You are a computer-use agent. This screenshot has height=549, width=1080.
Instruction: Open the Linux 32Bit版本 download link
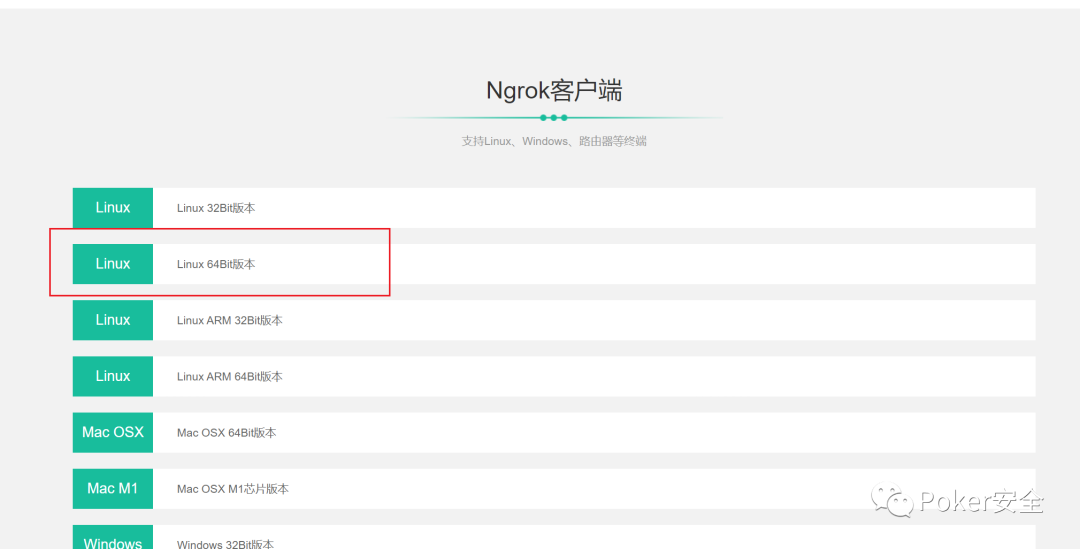click(x=216, y=208)
